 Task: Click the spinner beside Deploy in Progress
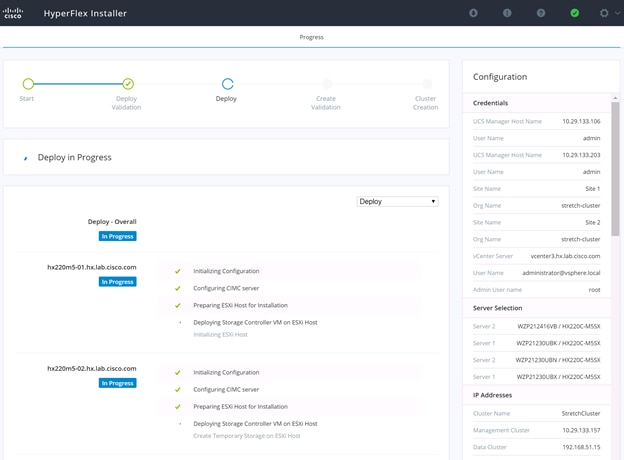[x=25, y=158]
